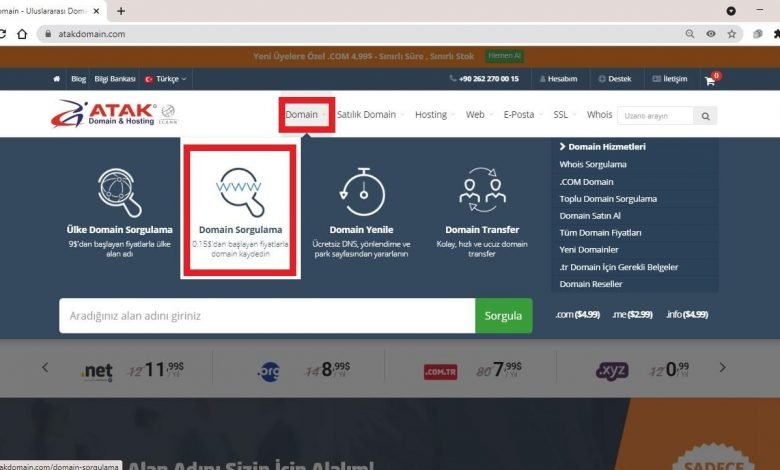Open the E-Posta dropdown menu
This screenshot has width=780, height=470.
coord(522,115)
